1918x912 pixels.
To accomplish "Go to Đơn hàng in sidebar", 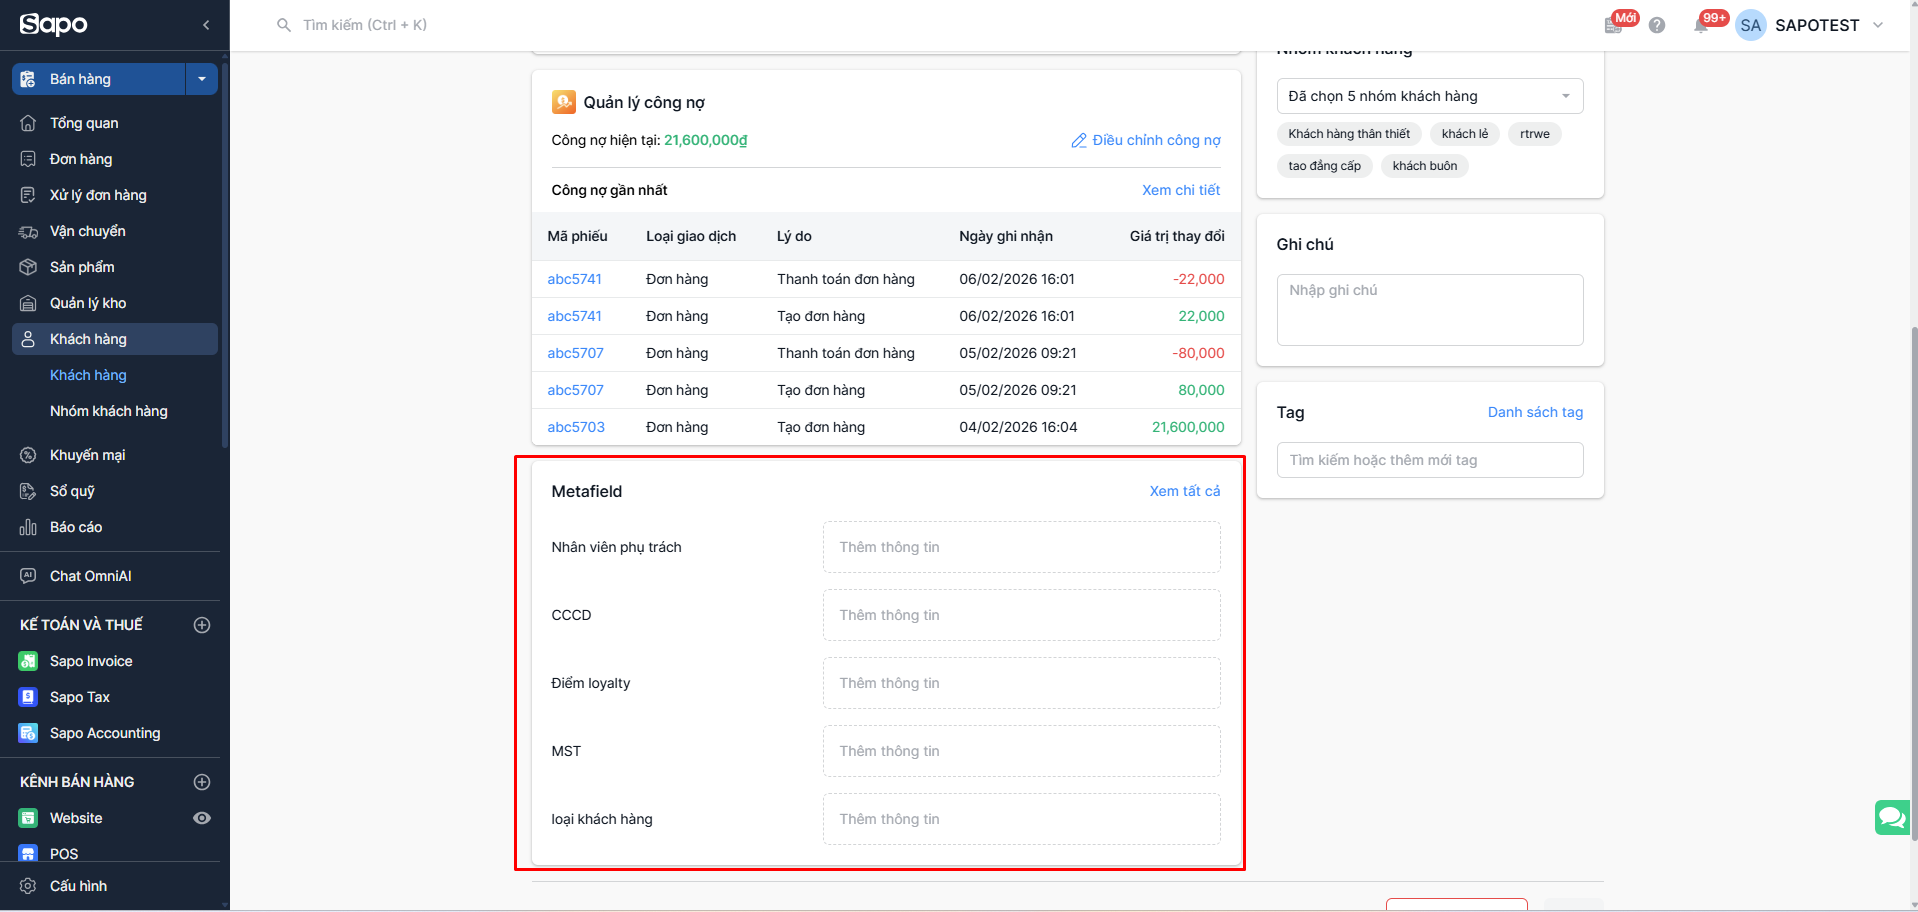I will [x=81, y=159].
